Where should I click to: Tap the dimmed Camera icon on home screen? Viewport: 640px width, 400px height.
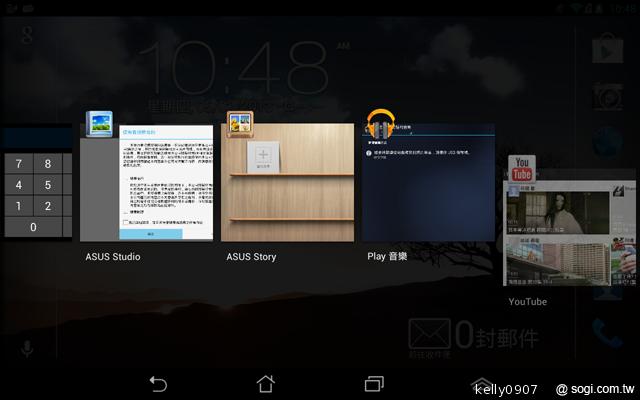coord(608,97)
